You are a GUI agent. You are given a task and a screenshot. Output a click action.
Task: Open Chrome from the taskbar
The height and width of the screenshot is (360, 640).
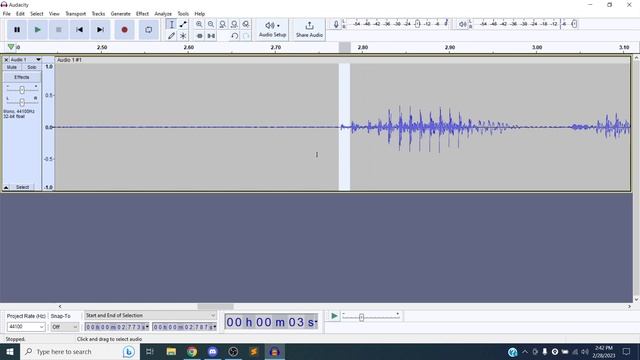coord(192,351)
